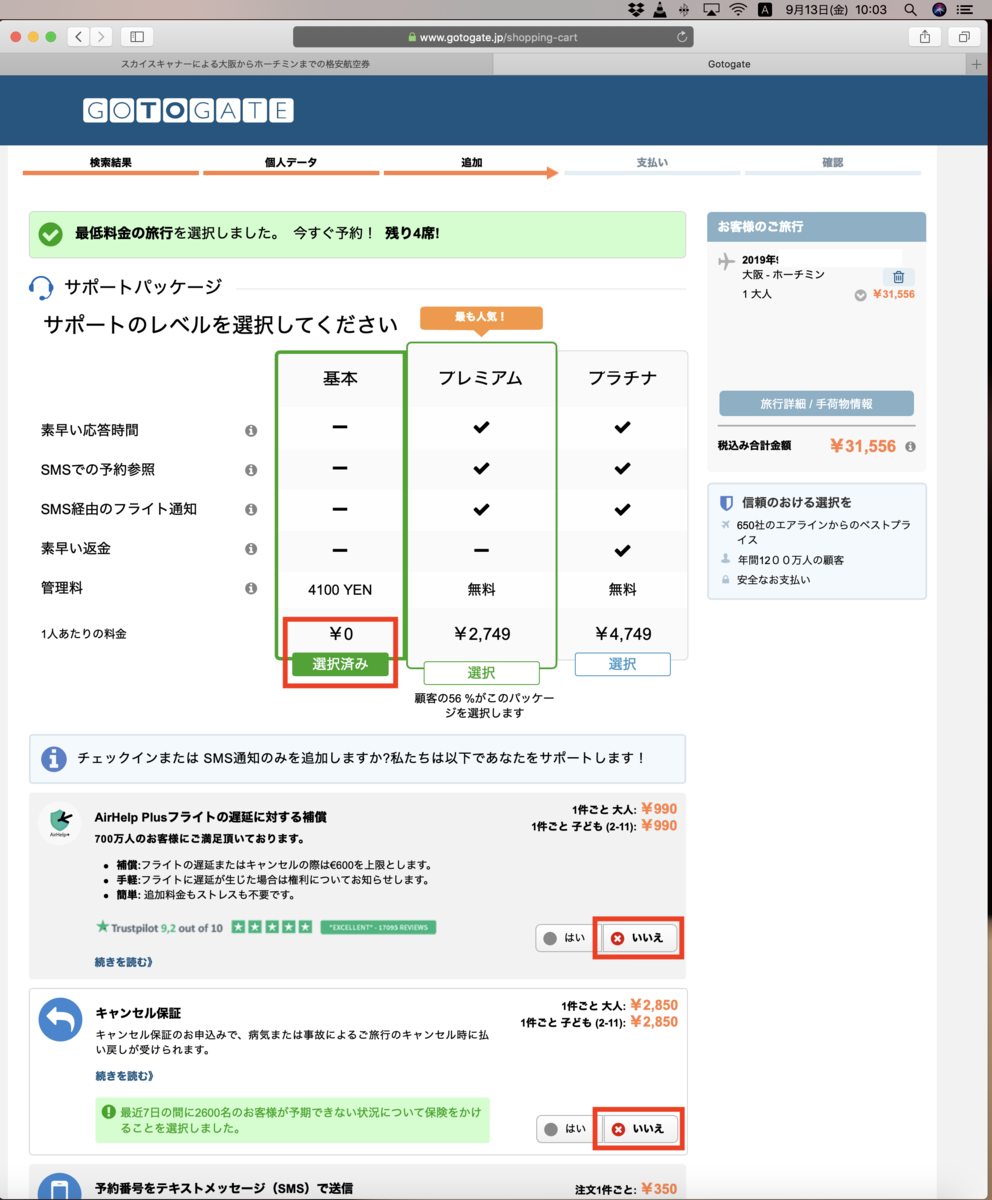Image resolution: width=992 pixels, height=1200 pixels.
Task: Go to 確認 step
Action: coord(832,163)
